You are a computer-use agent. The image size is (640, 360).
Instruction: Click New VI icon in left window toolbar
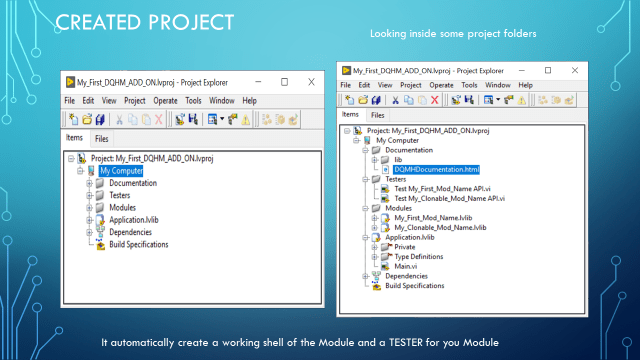[x=73, y=119]
